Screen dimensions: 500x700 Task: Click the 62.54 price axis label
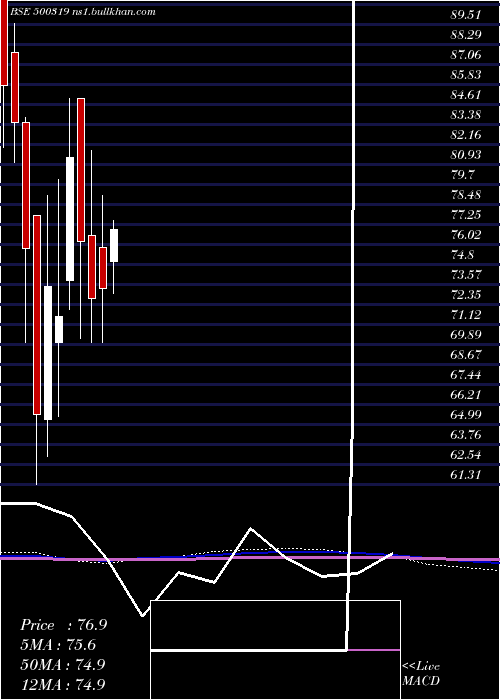[x=466, y=455]
